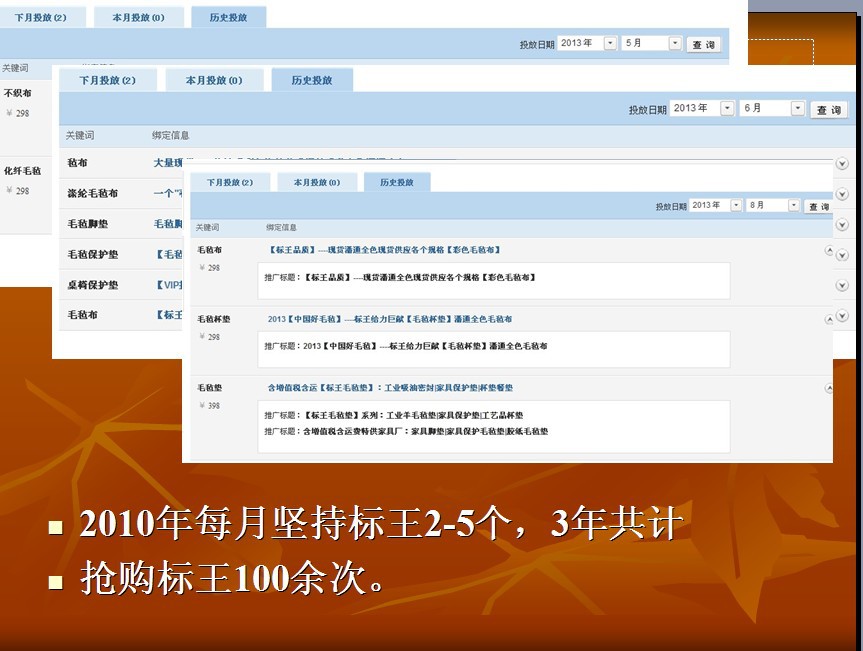Click 推广标题 line 含增值税含运费特供家具厂

(406, 431)
